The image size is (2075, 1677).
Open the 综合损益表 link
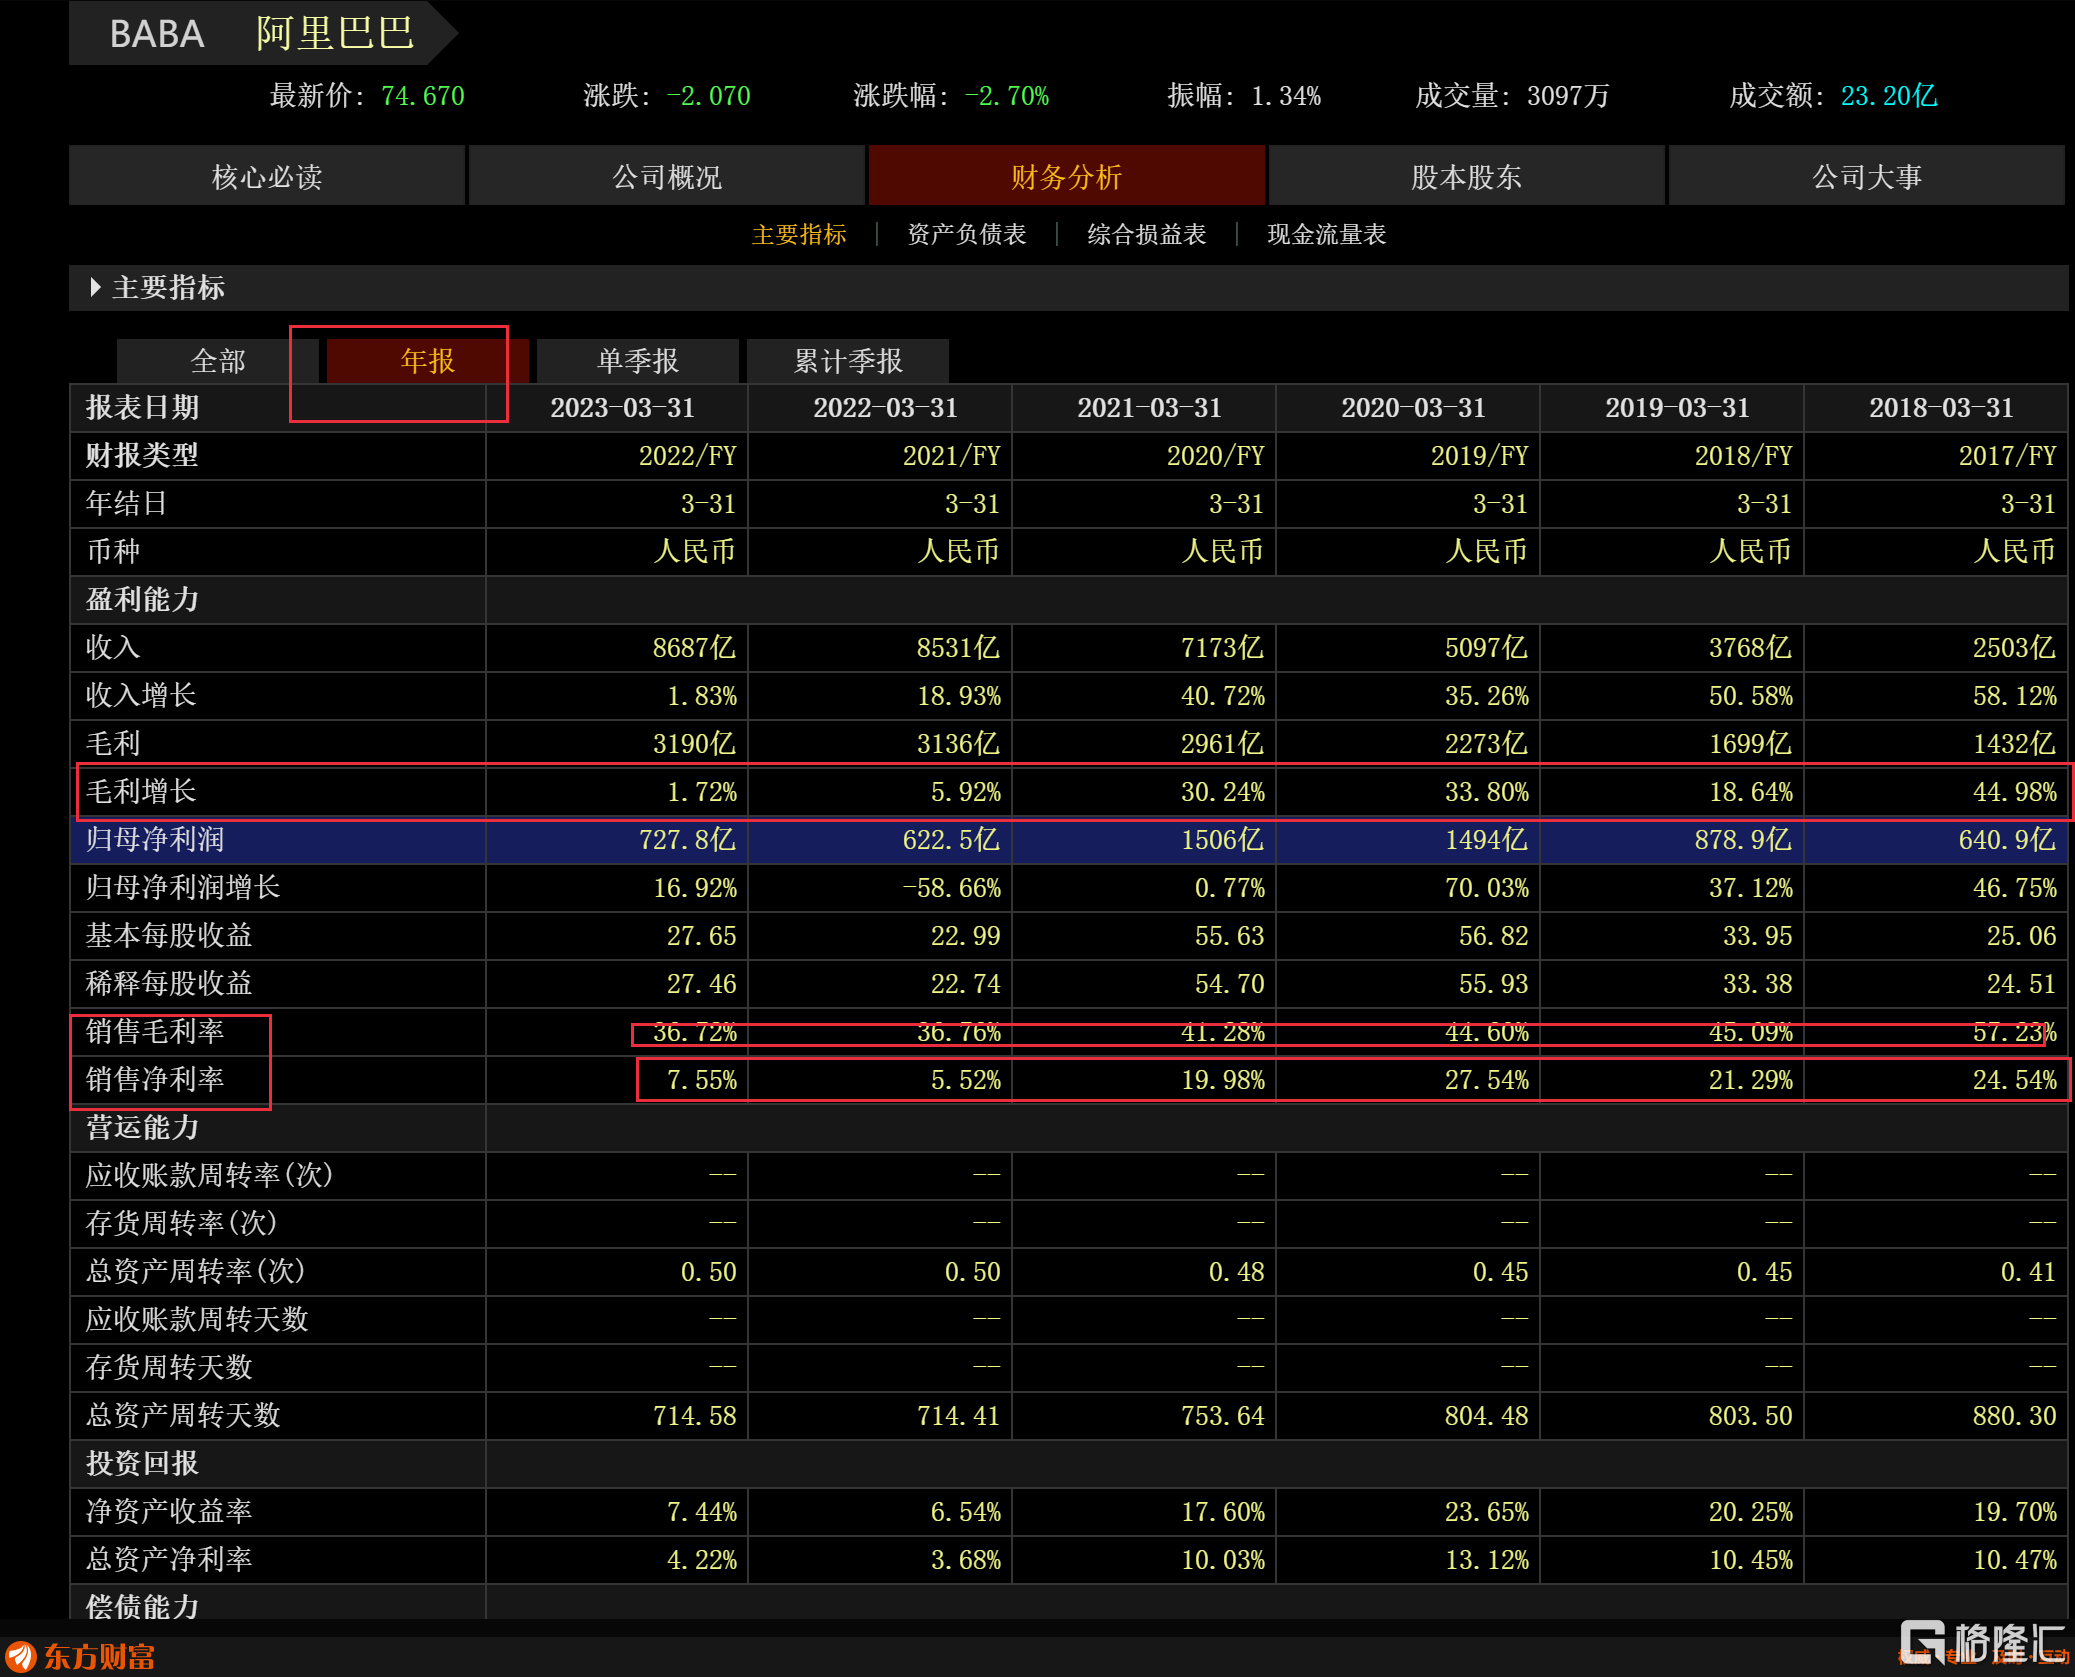(x=1147, y=234)
